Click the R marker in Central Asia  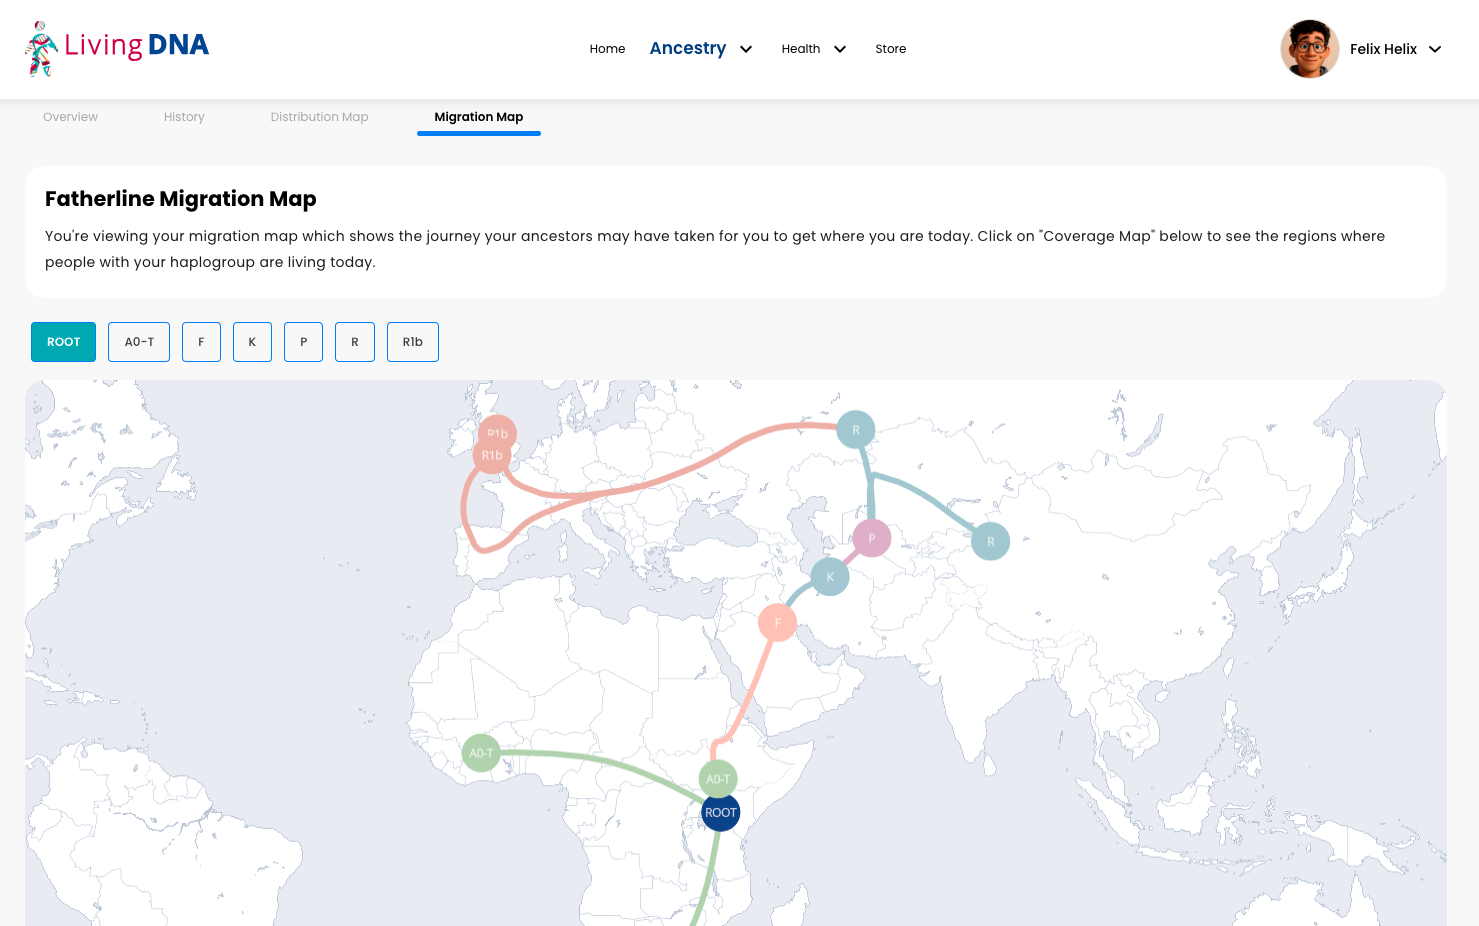(x=991, y=541)
